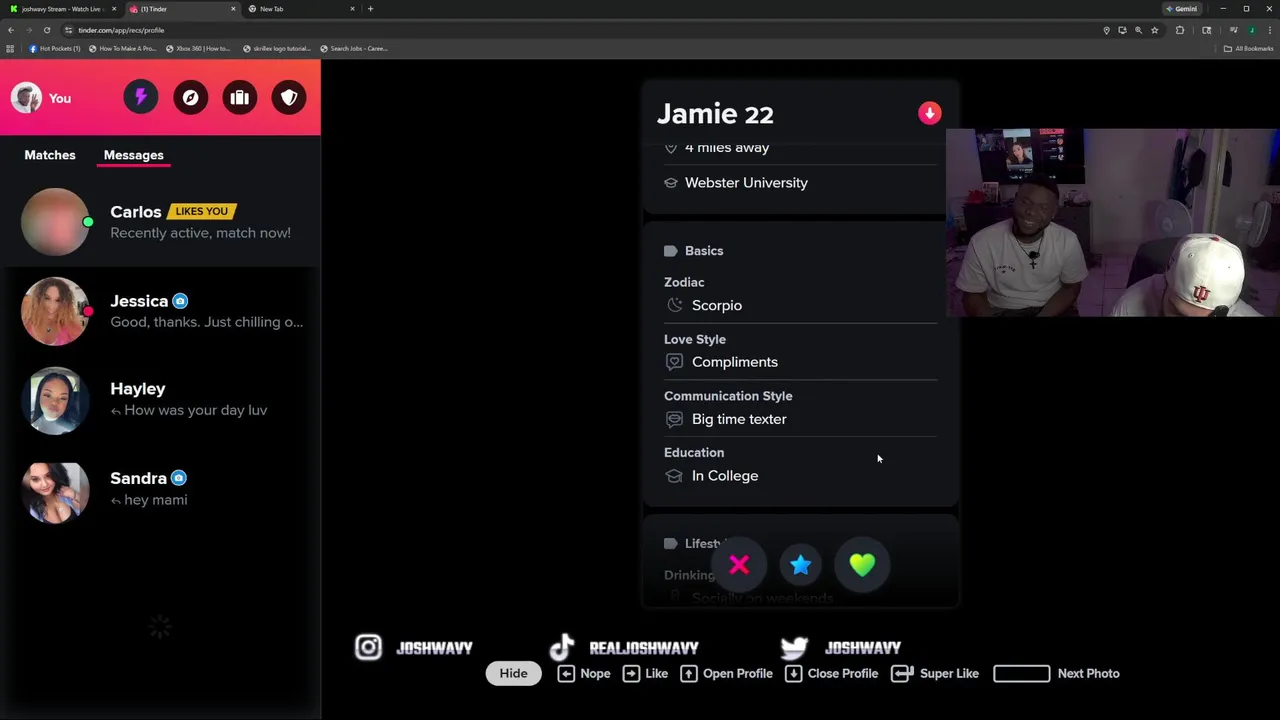
Task: Click Hayley's profile photo thumbnail
Action: (55, 401)
